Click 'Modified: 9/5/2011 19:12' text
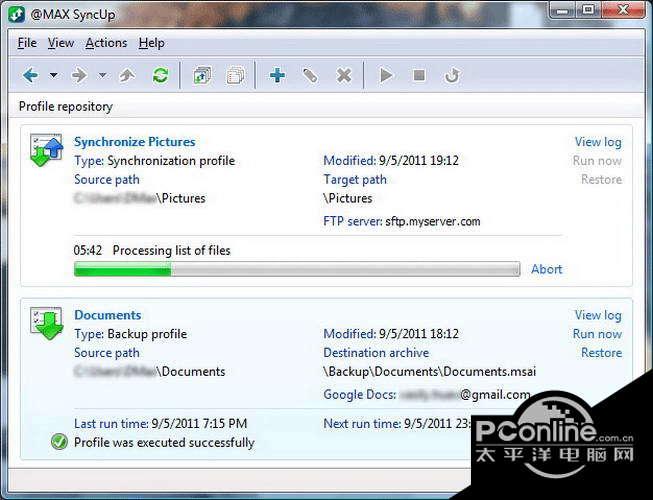Screen dimensions: 653x500 (391, 160)
